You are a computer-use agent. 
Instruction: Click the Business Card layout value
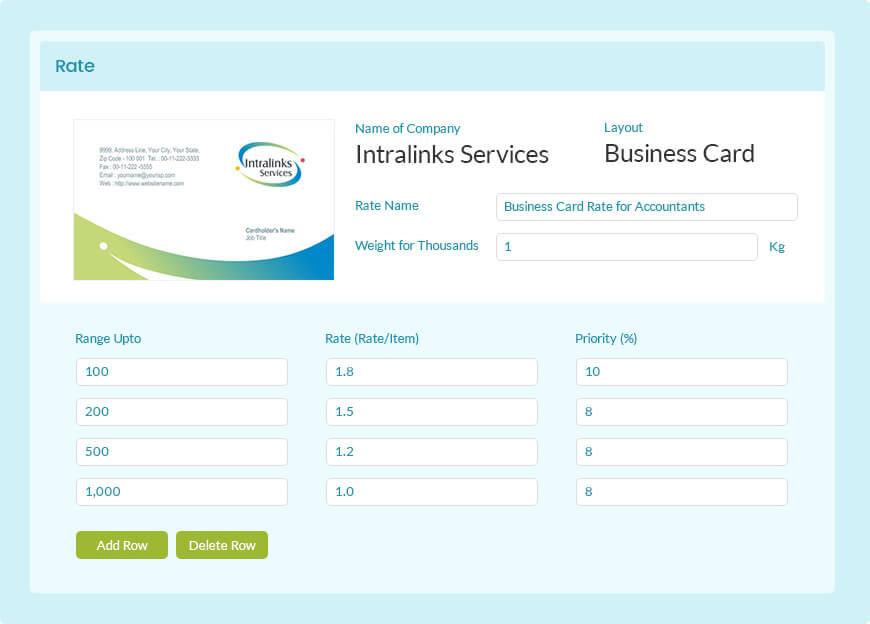(x=680, y=154)
